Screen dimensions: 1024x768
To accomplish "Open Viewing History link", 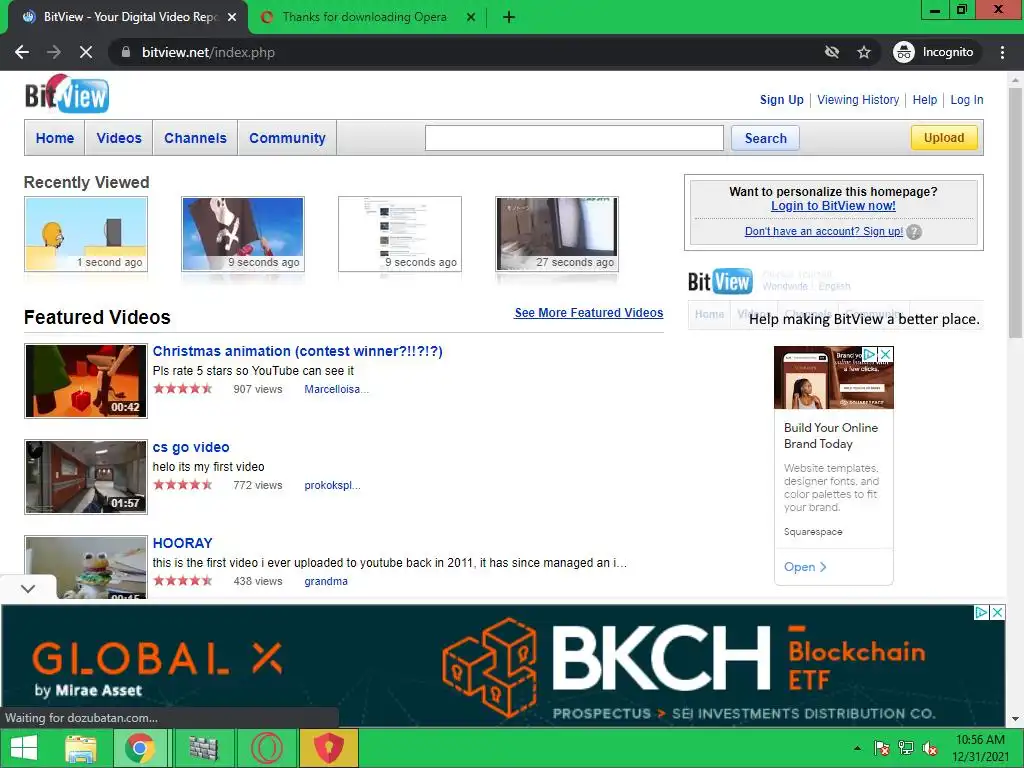I will [x=858, y=100].
